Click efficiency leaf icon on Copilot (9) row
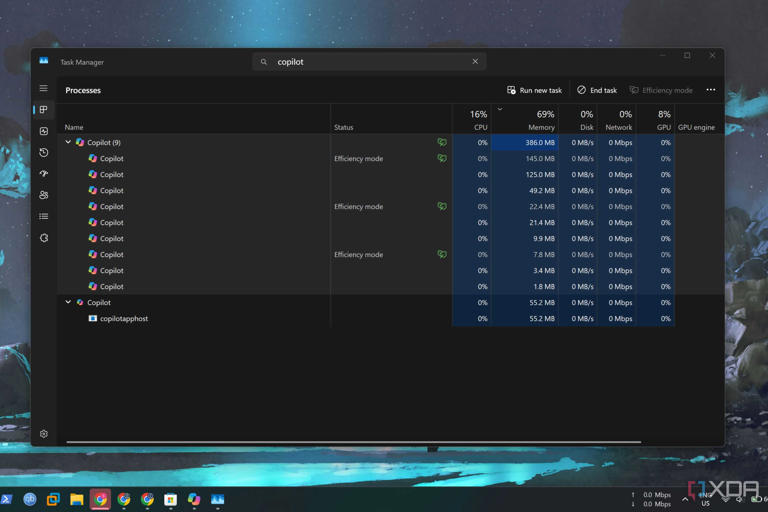This screenshot has height=512, width=768. 442,142
